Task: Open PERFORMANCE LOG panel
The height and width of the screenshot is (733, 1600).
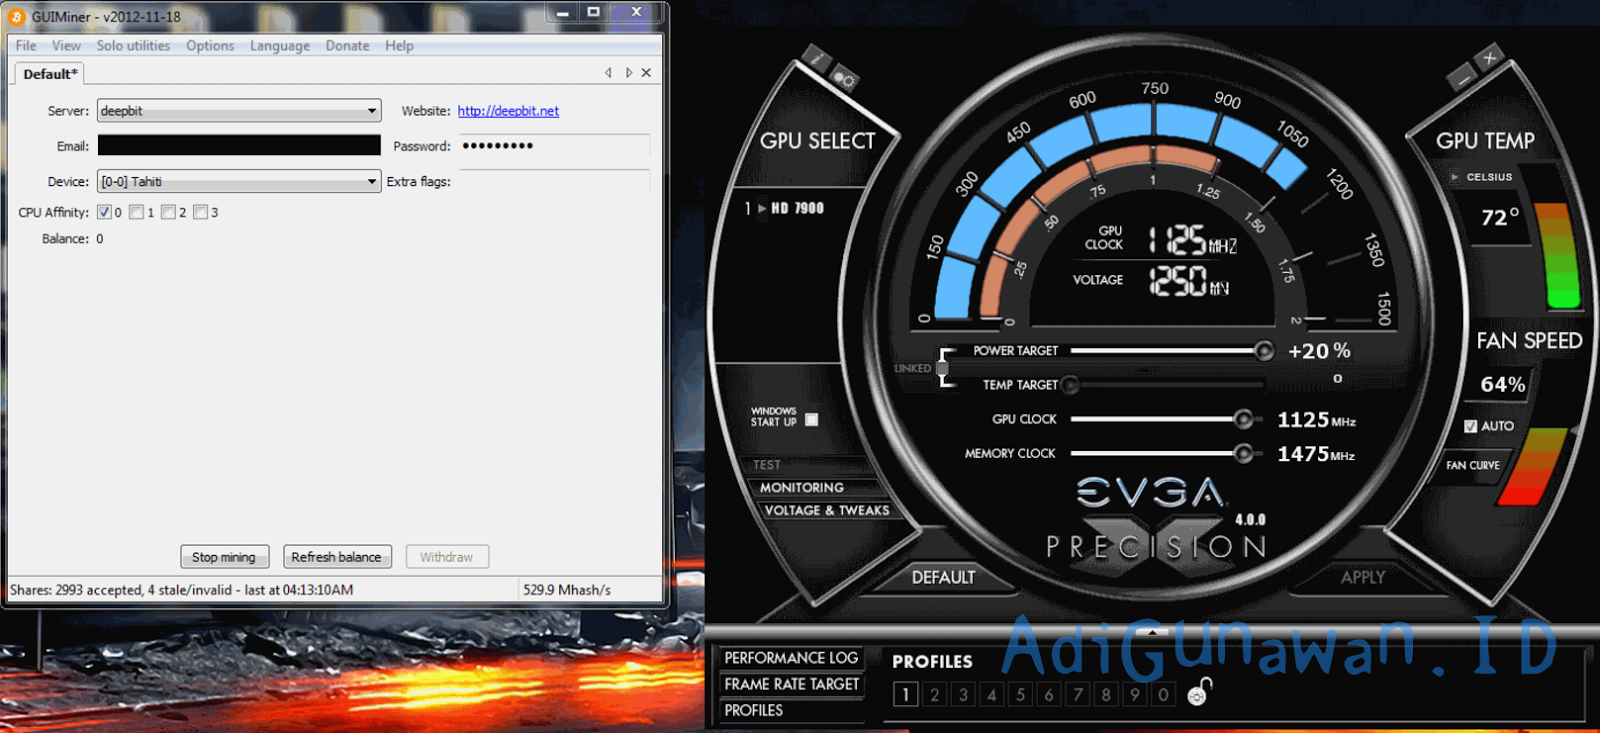Action: (x=791, y=658)
